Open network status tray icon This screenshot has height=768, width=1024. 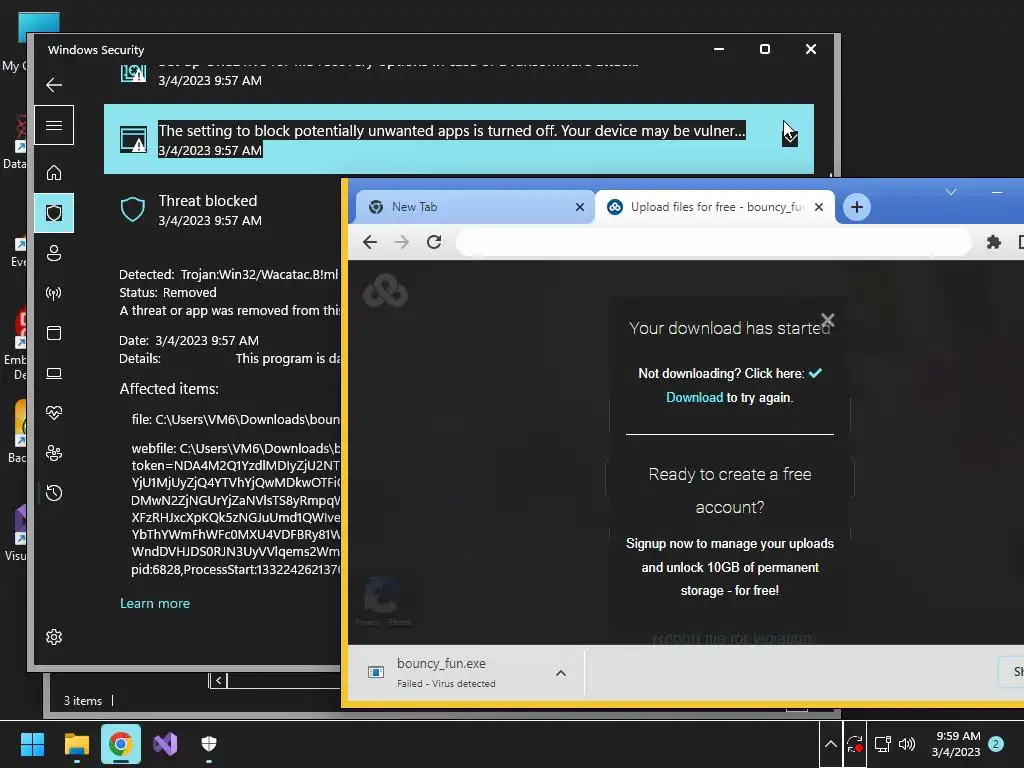click(883, 744)
